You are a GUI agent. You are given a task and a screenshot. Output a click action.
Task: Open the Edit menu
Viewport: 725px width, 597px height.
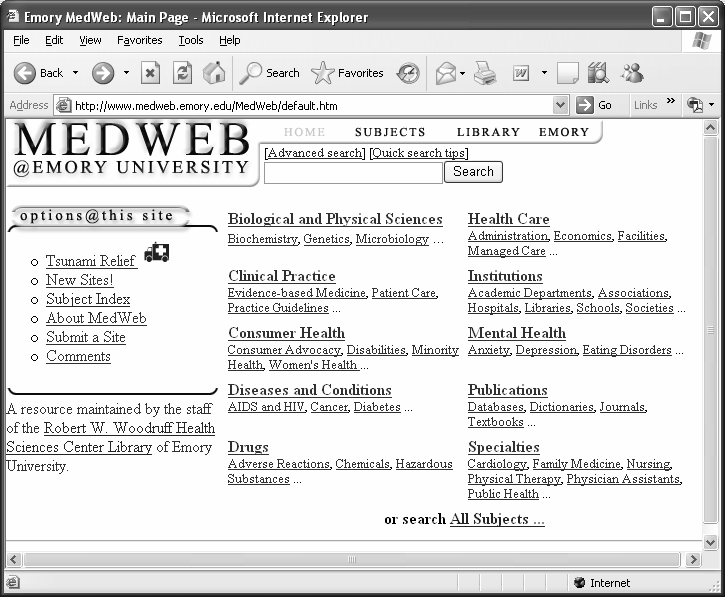click(54, 40)
